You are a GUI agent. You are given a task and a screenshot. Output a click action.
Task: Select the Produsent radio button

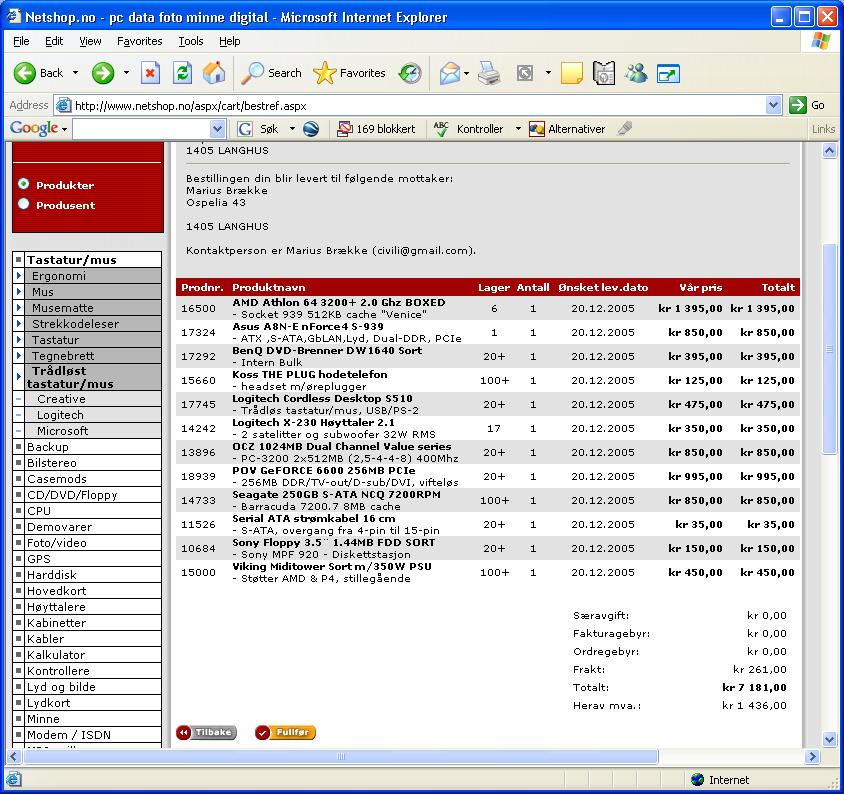click(23, 203)
